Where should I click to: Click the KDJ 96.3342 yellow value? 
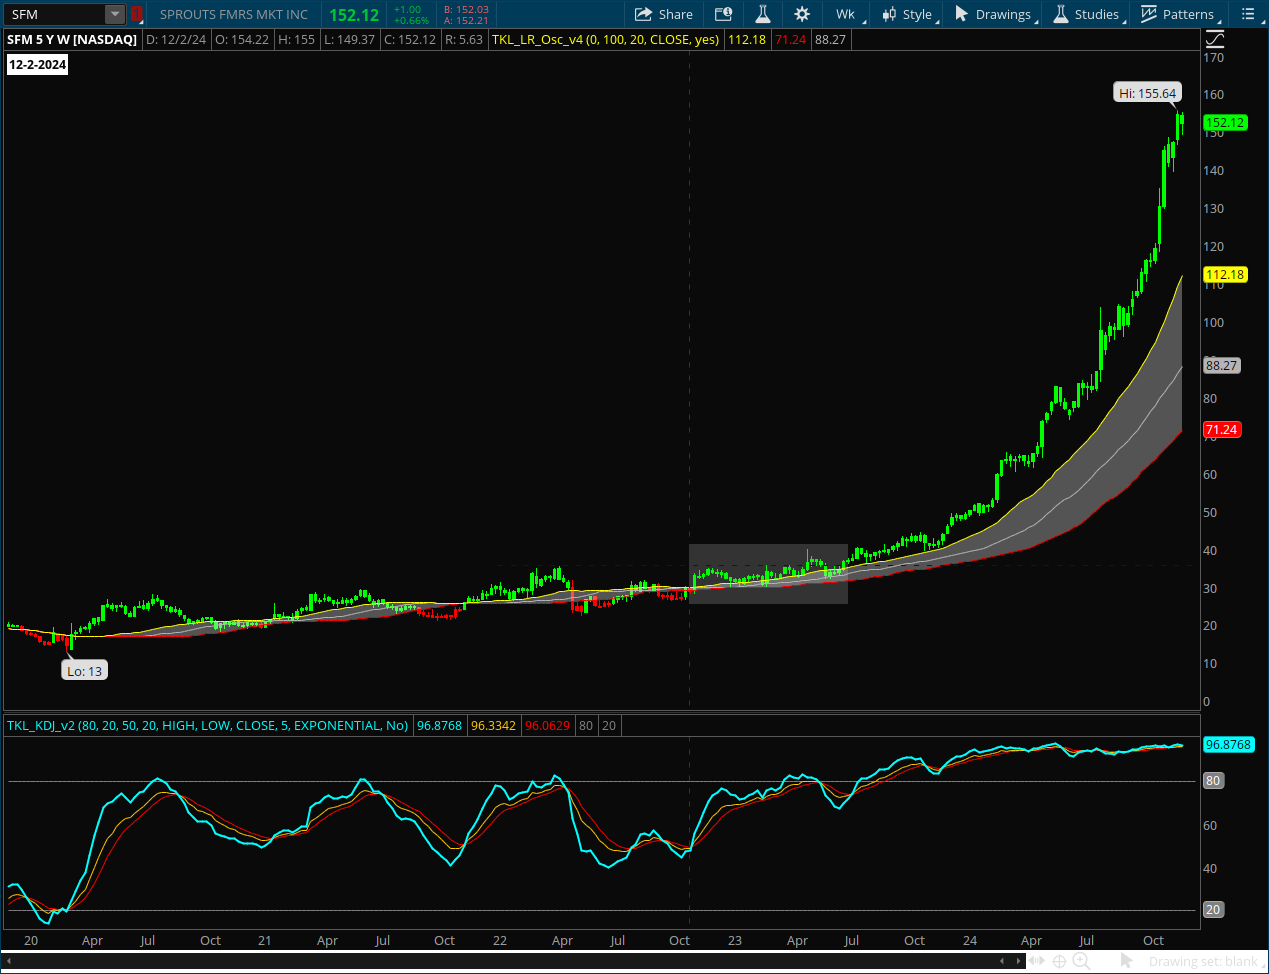point(494,725)
